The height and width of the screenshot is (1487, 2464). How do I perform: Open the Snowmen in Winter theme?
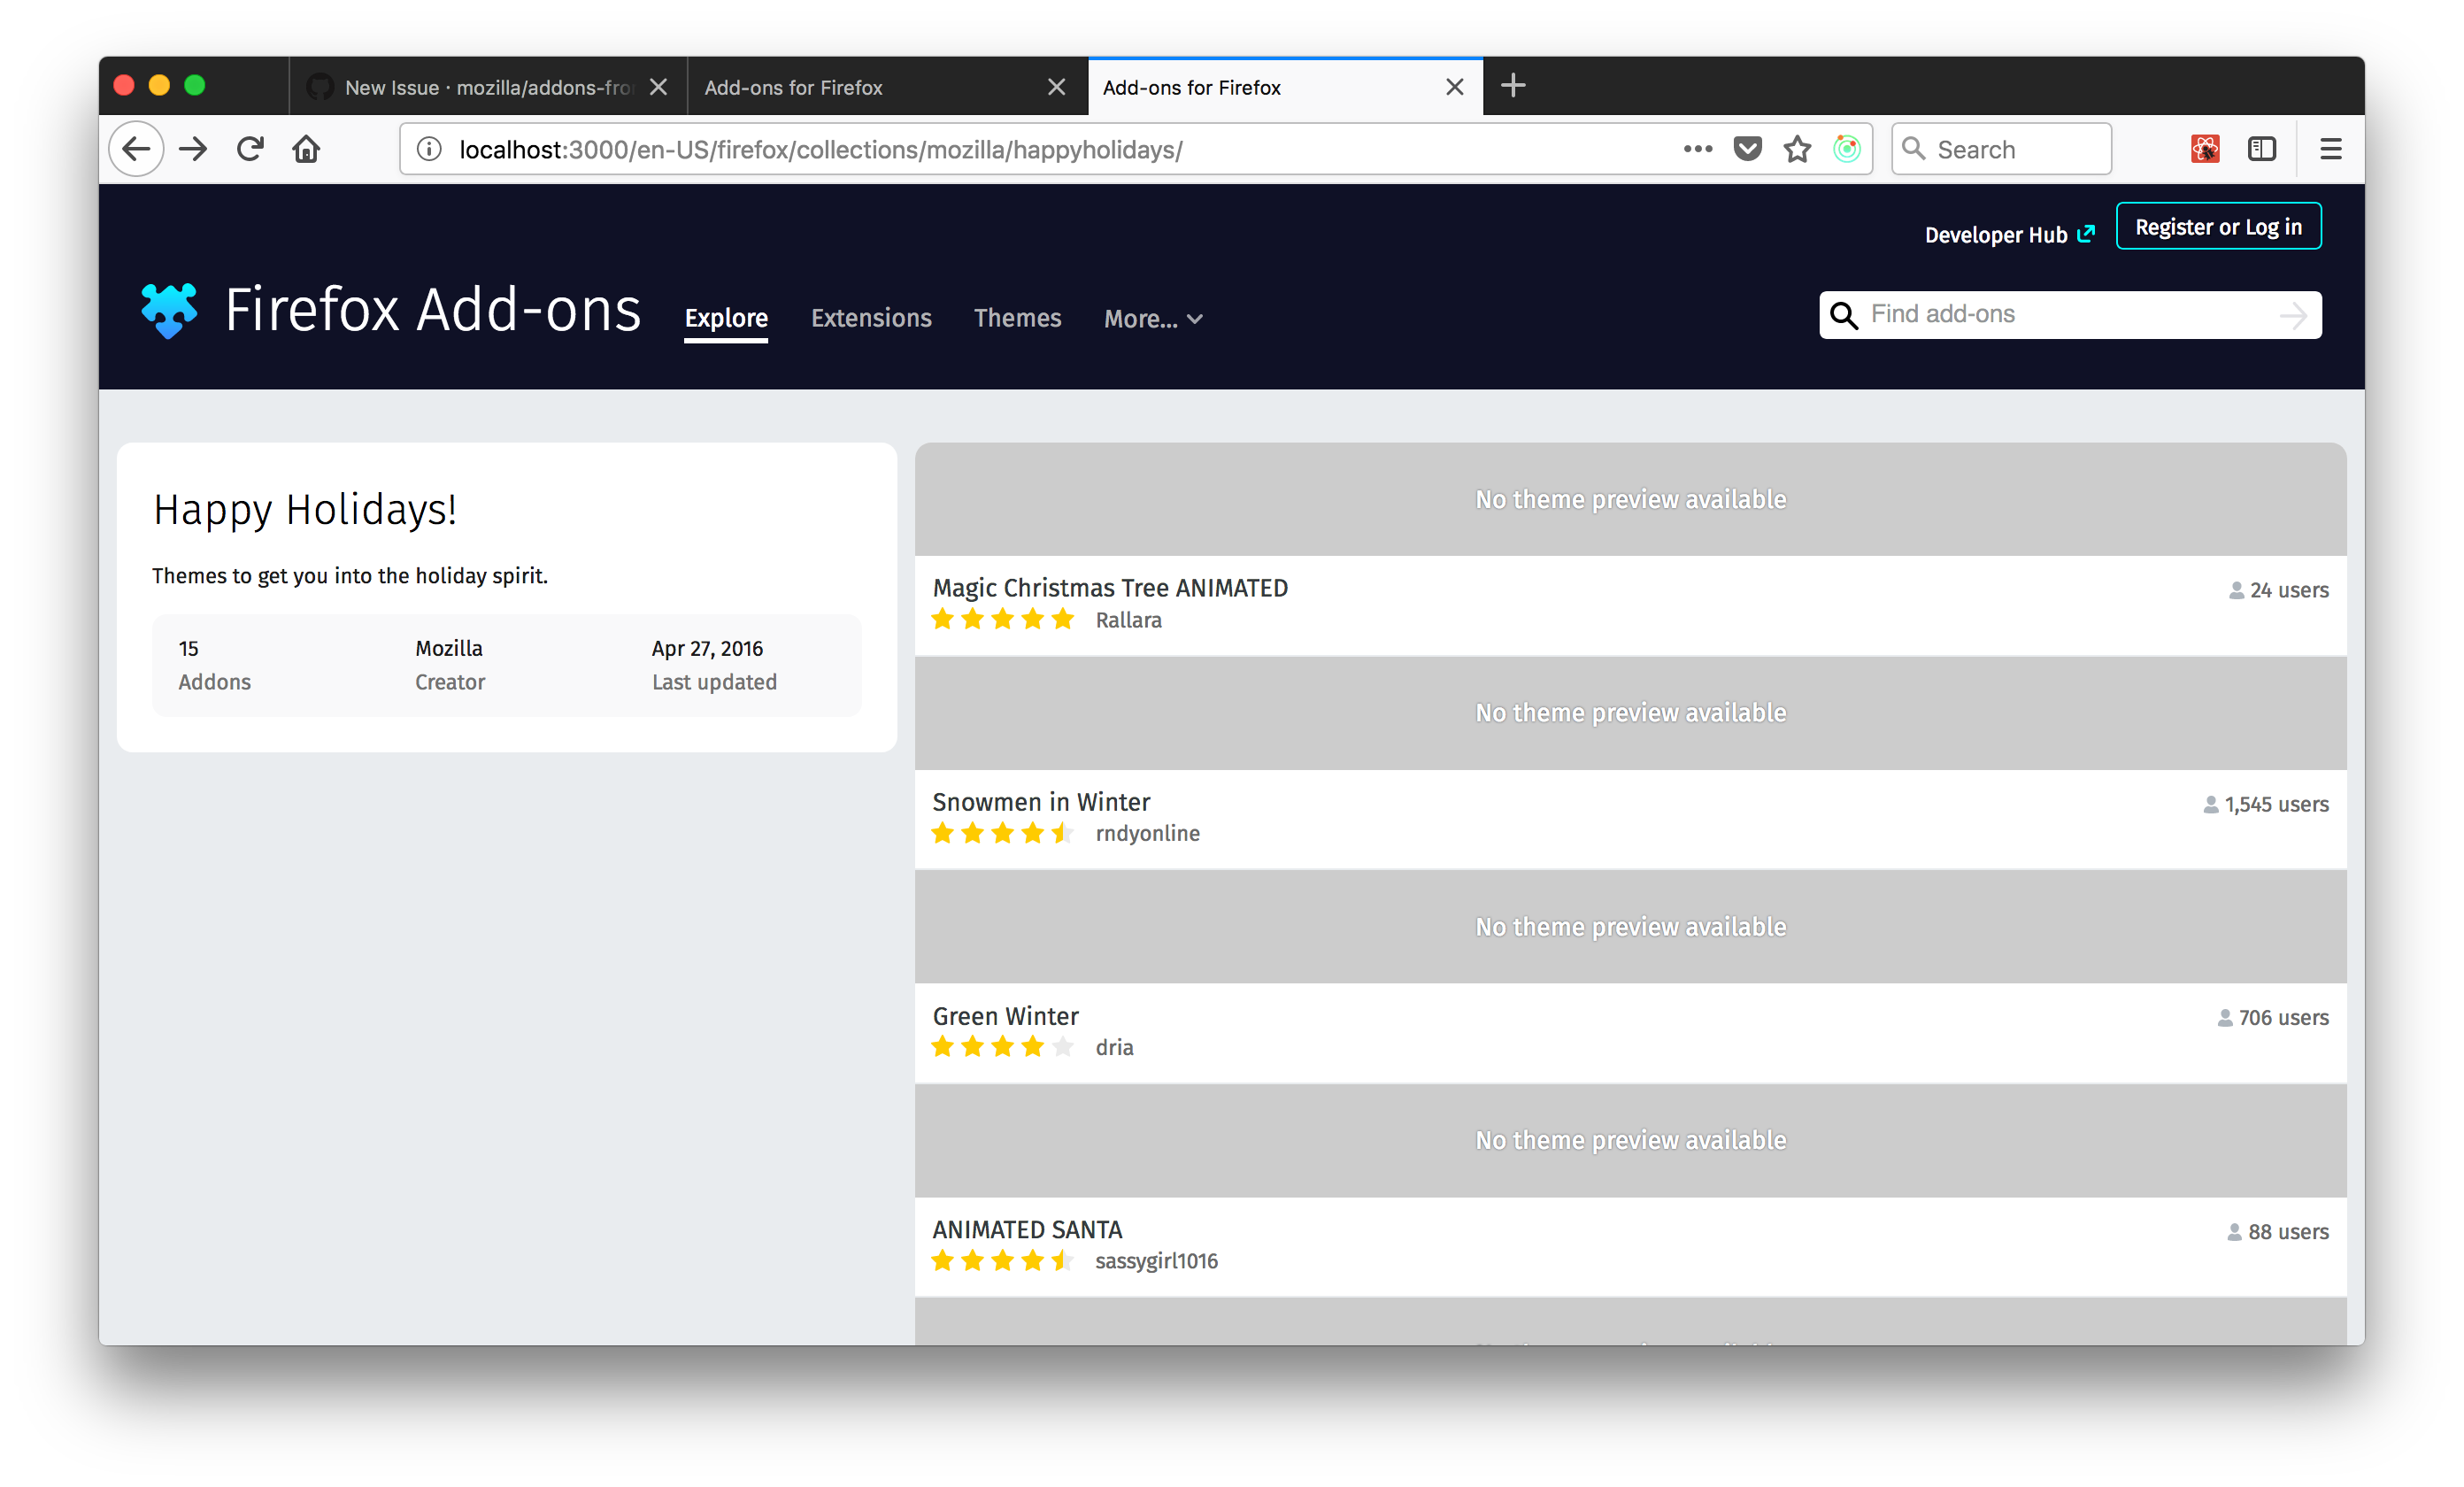coord(1040,802)
